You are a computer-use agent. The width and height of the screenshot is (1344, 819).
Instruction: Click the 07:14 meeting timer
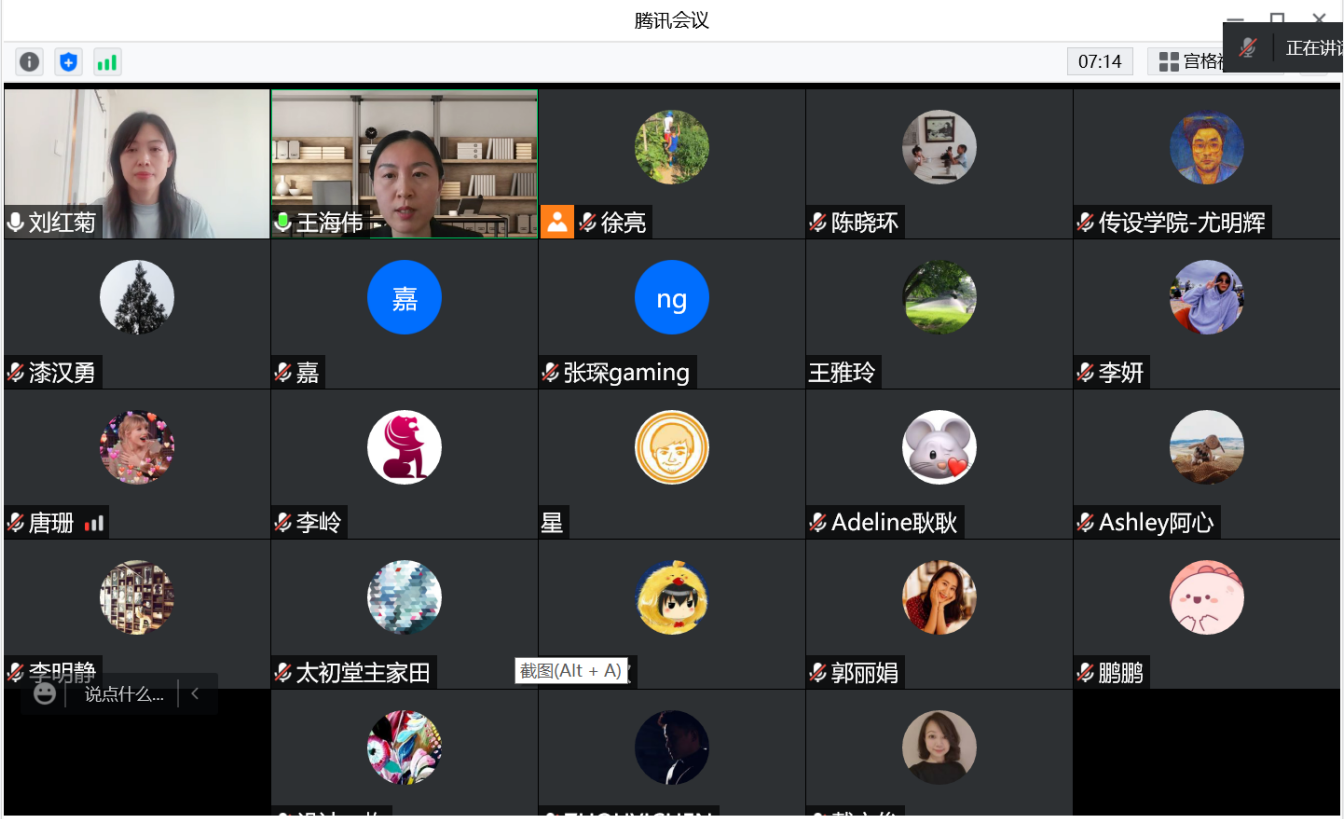click(x=1099, y=62)
